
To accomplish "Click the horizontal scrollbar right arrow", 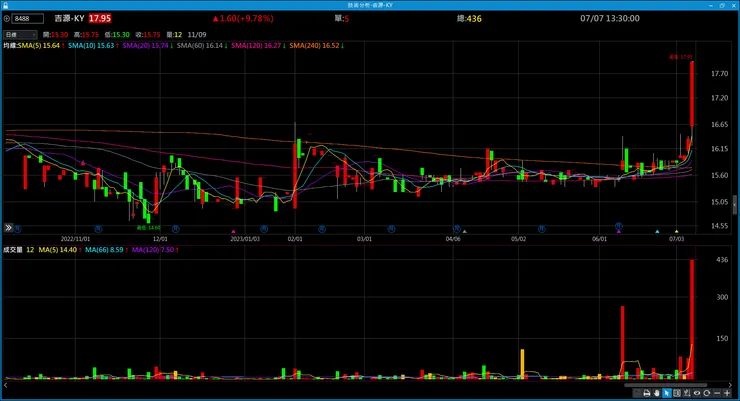I will [730, 385].
